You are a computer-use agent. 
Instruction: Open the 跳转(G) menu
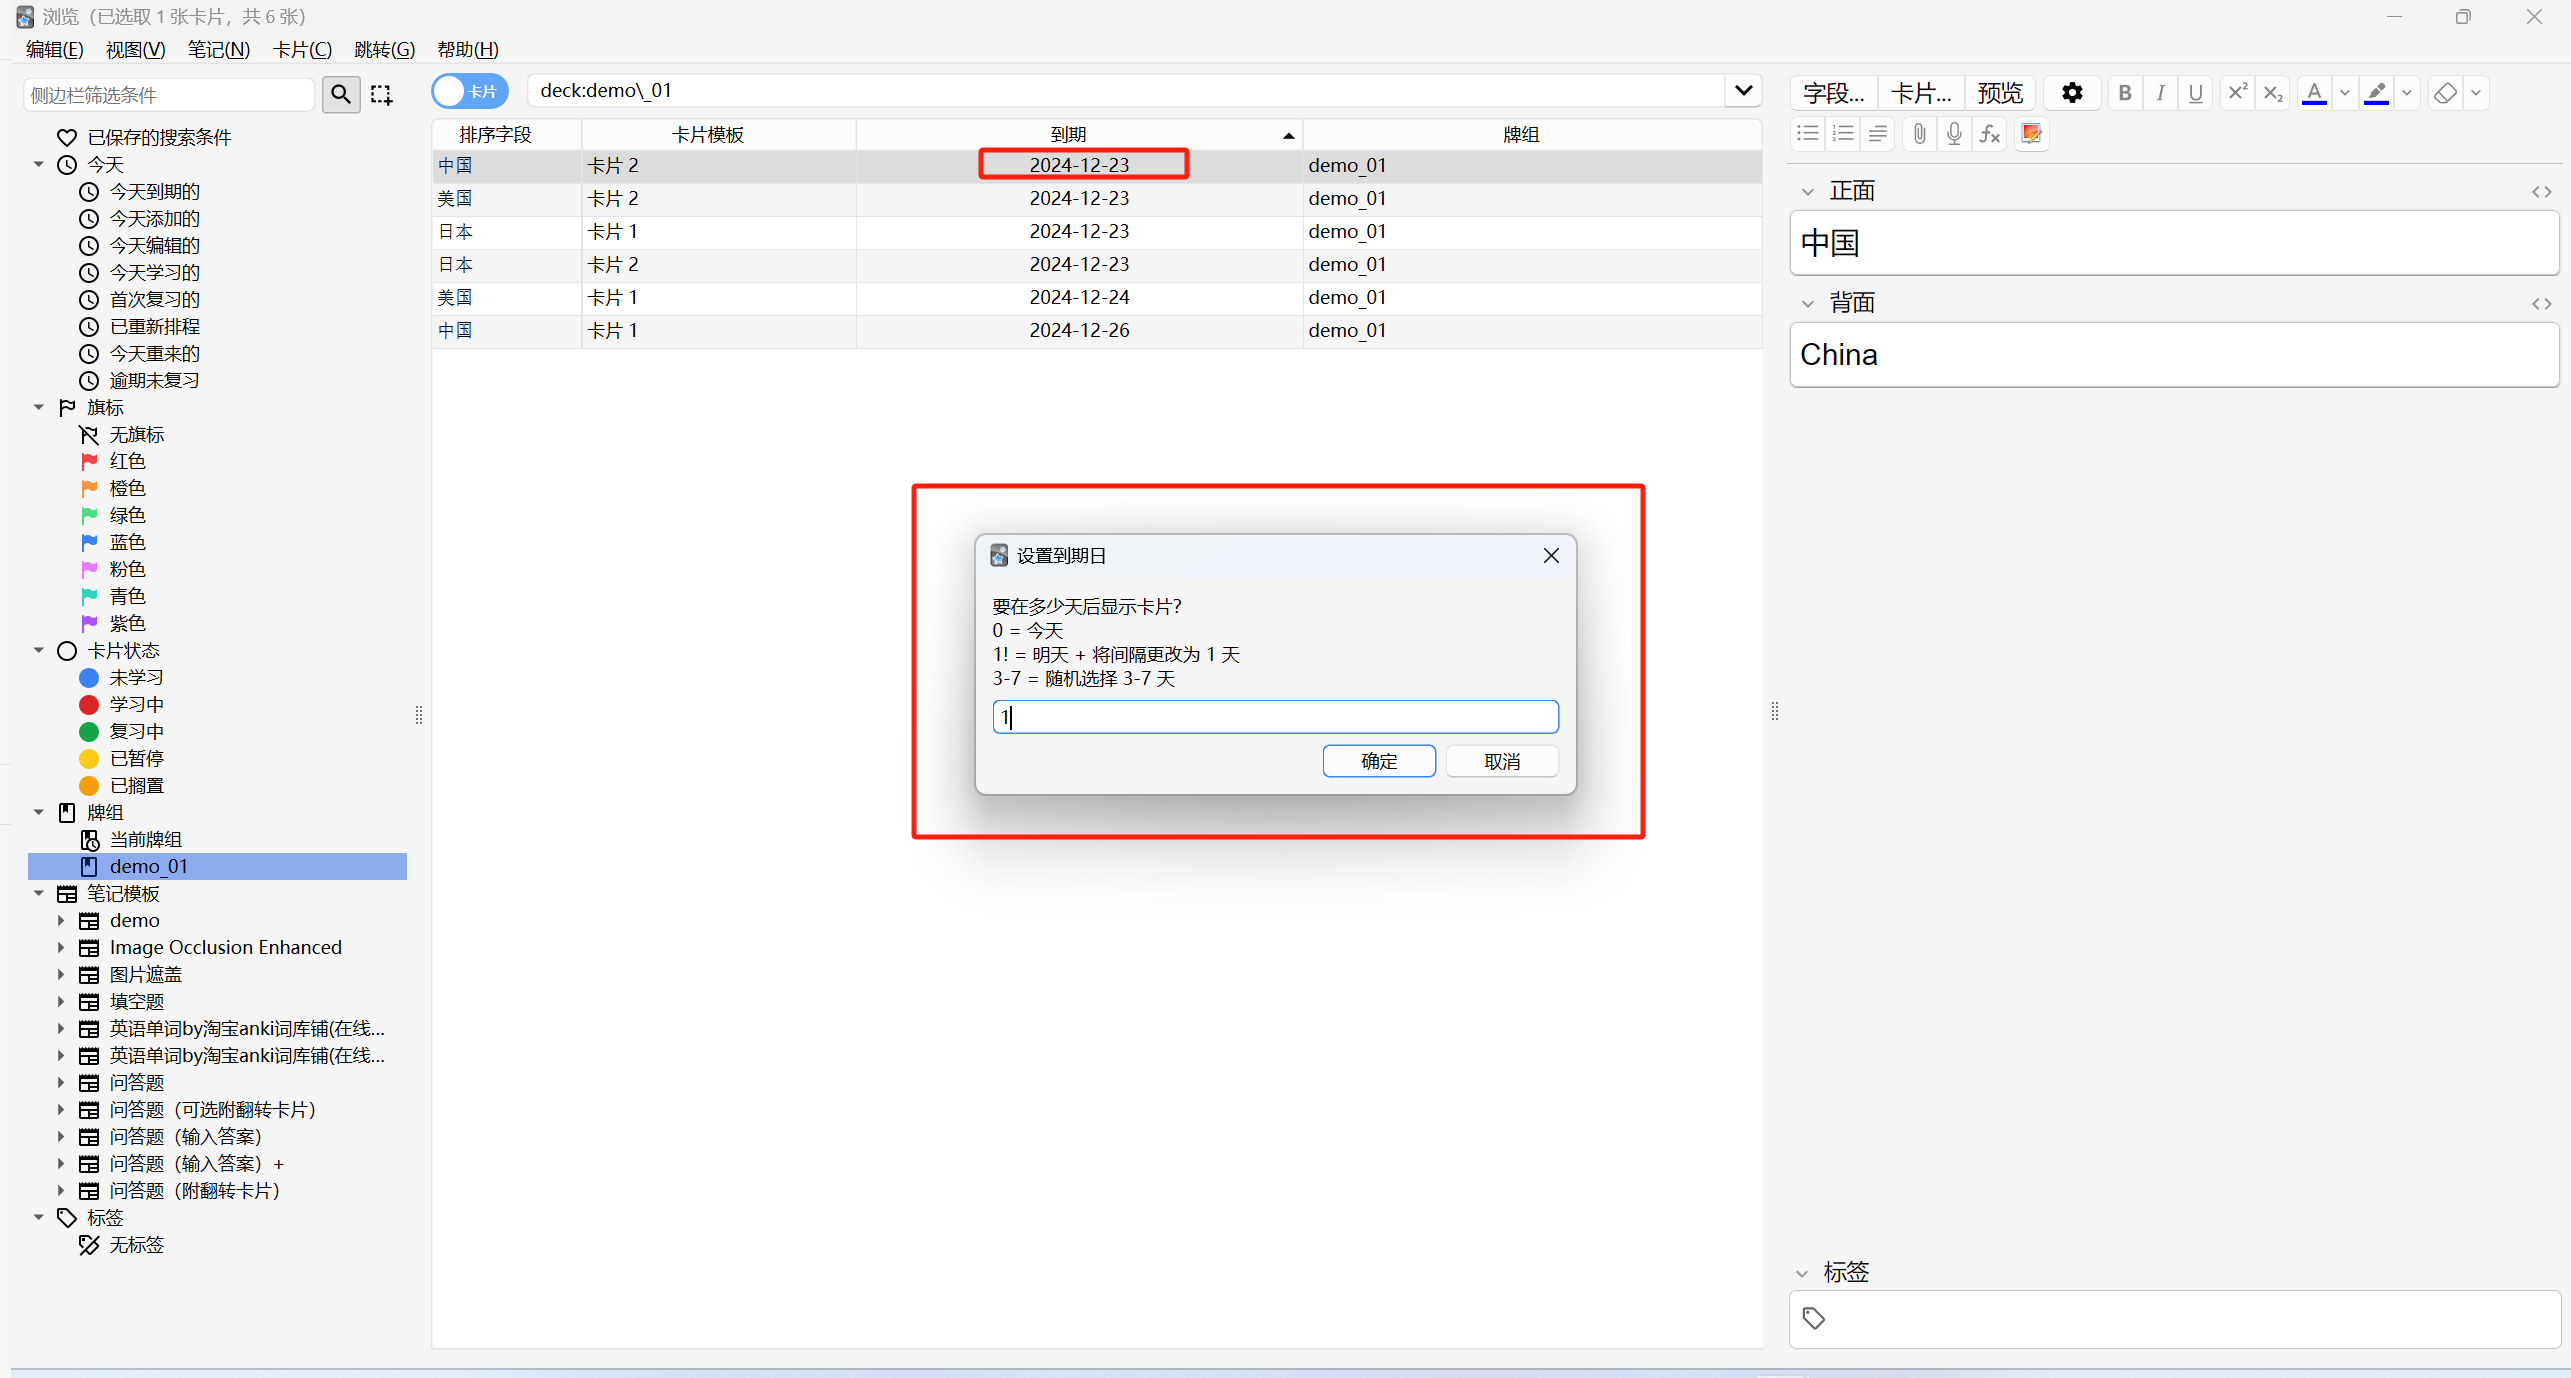pos(384,49)
